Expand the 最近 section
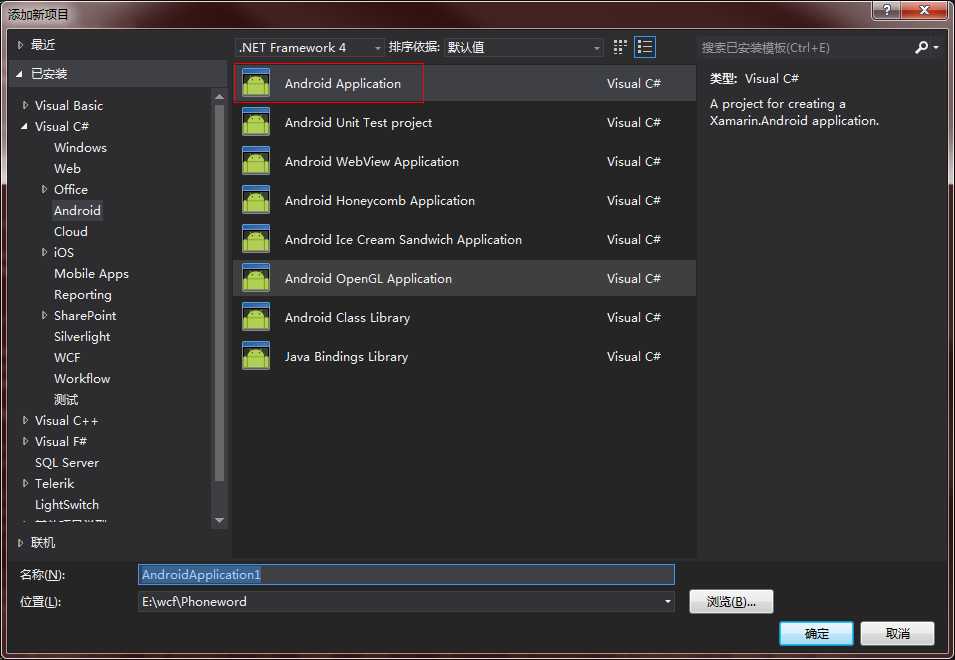 click(20, 44)
